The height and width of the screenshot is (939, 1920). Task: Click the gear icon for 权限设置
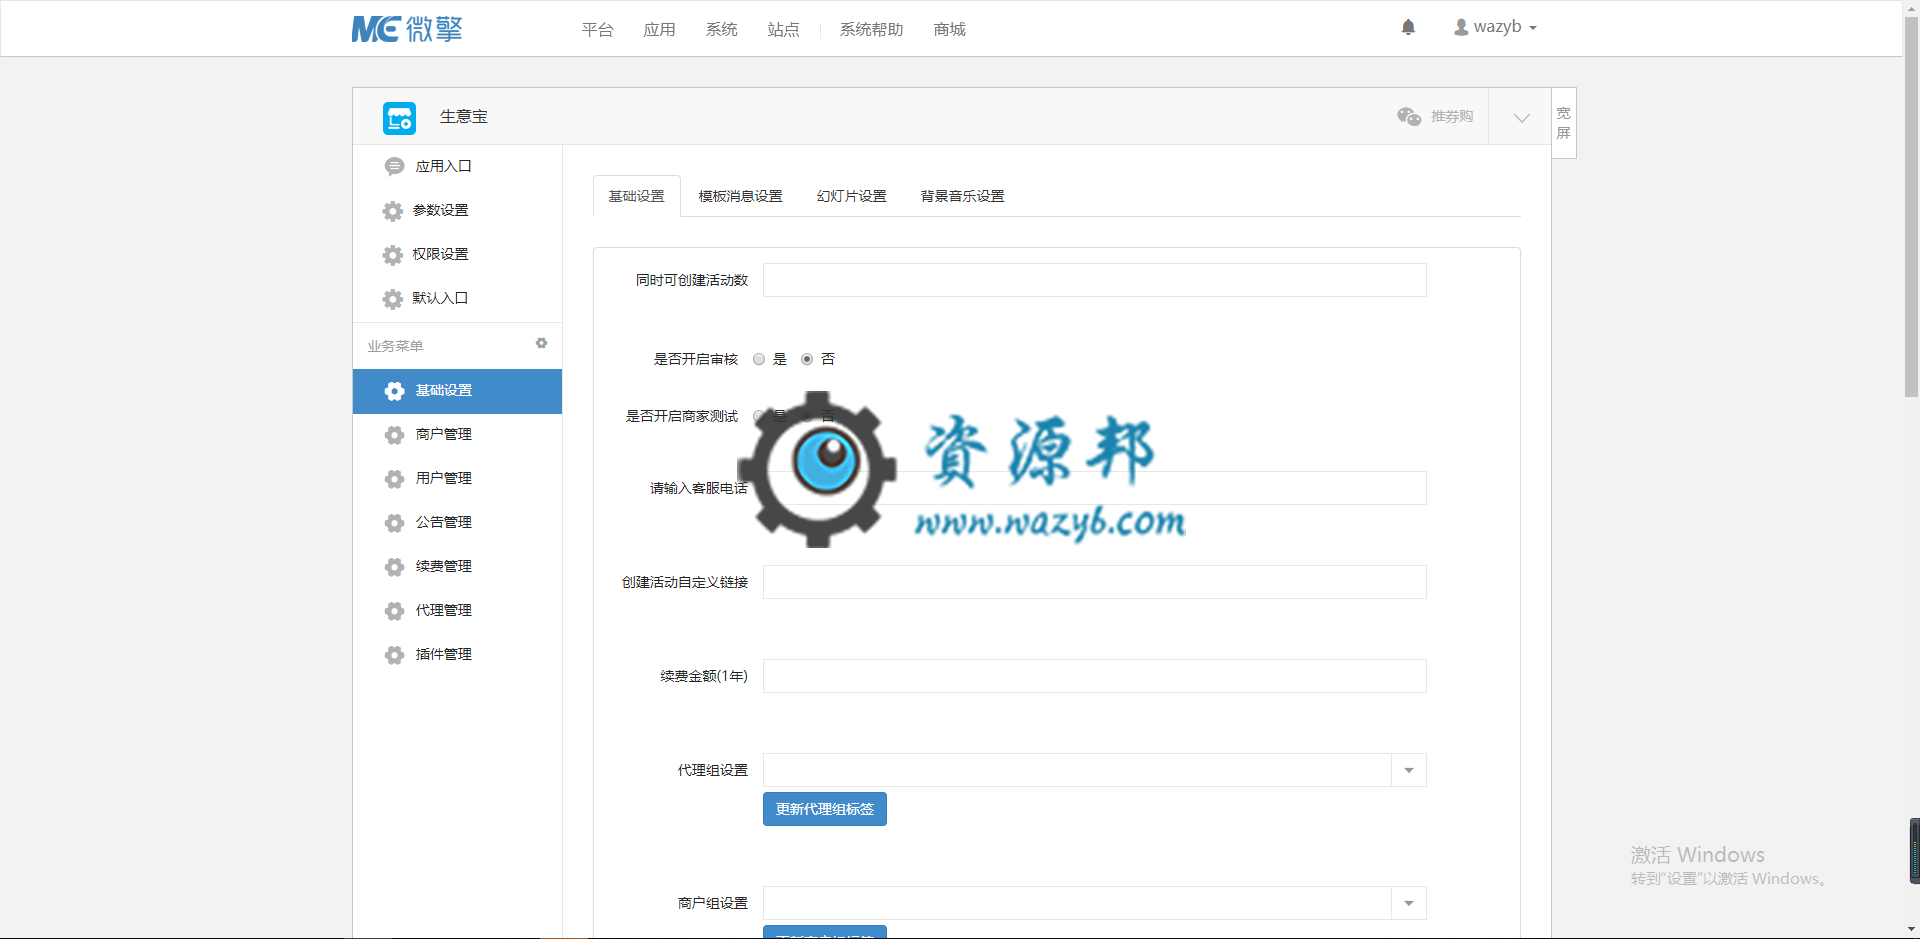point(393,255)
